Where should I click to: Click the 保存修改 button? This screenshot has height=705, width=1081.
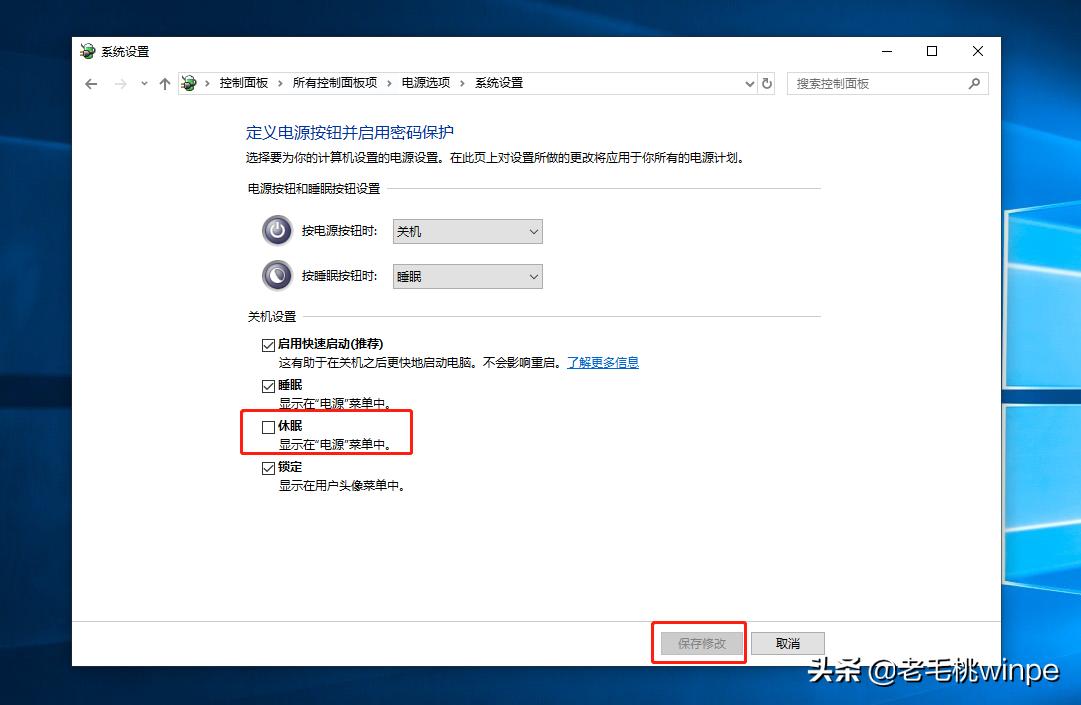tap(699, 643)
